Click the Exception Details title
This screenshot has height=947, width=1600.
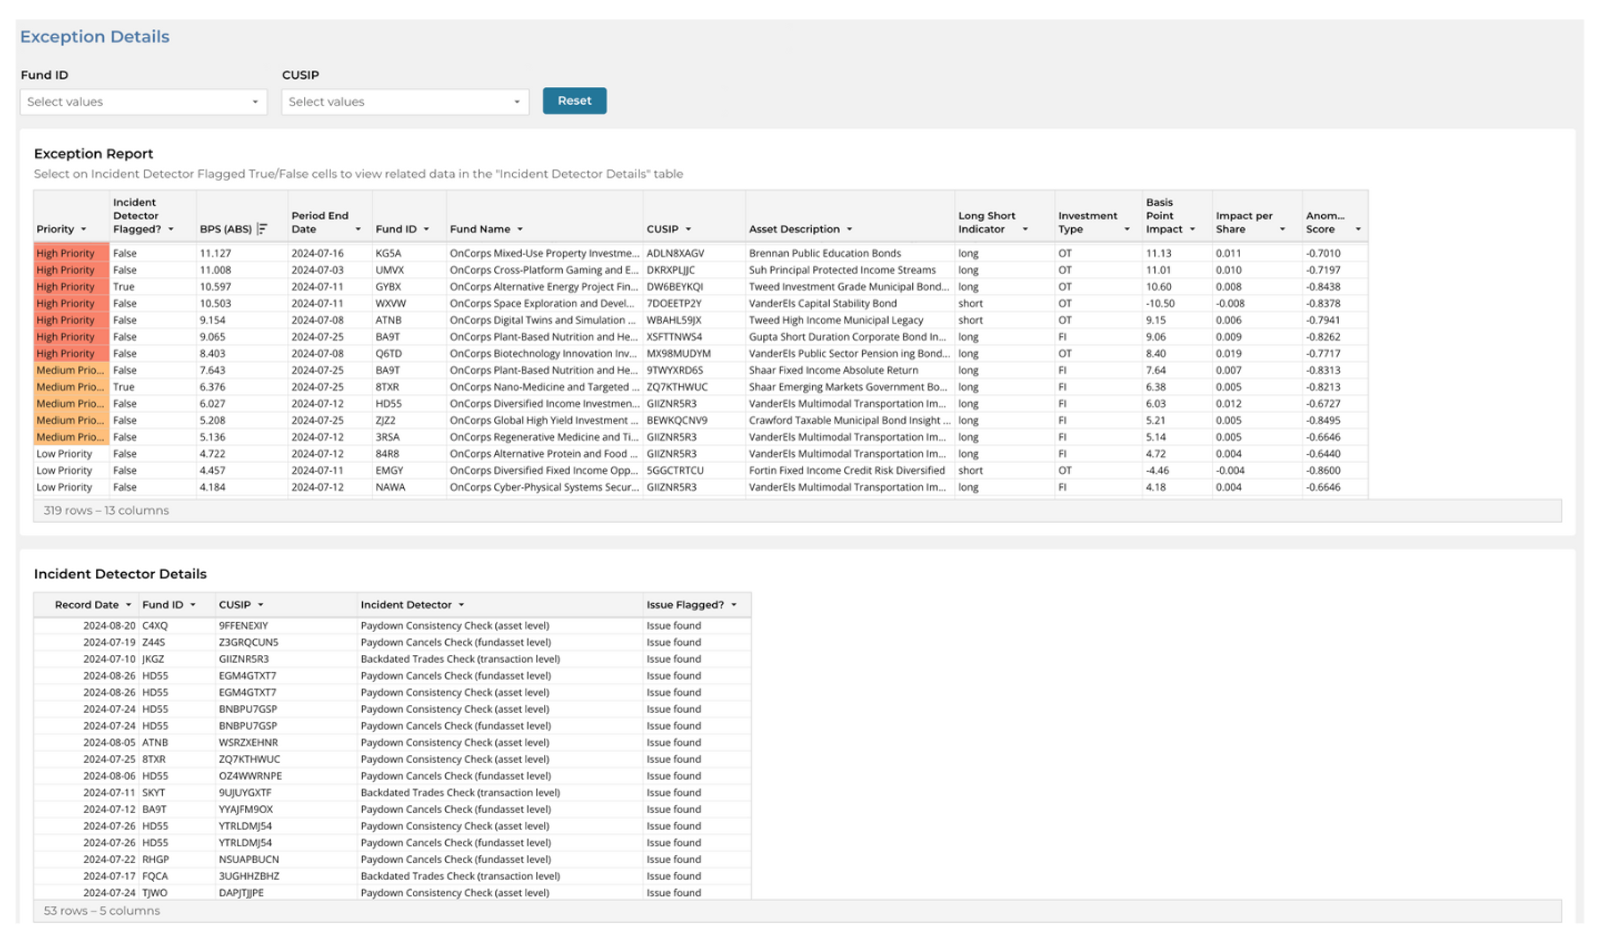coord(95,37)
